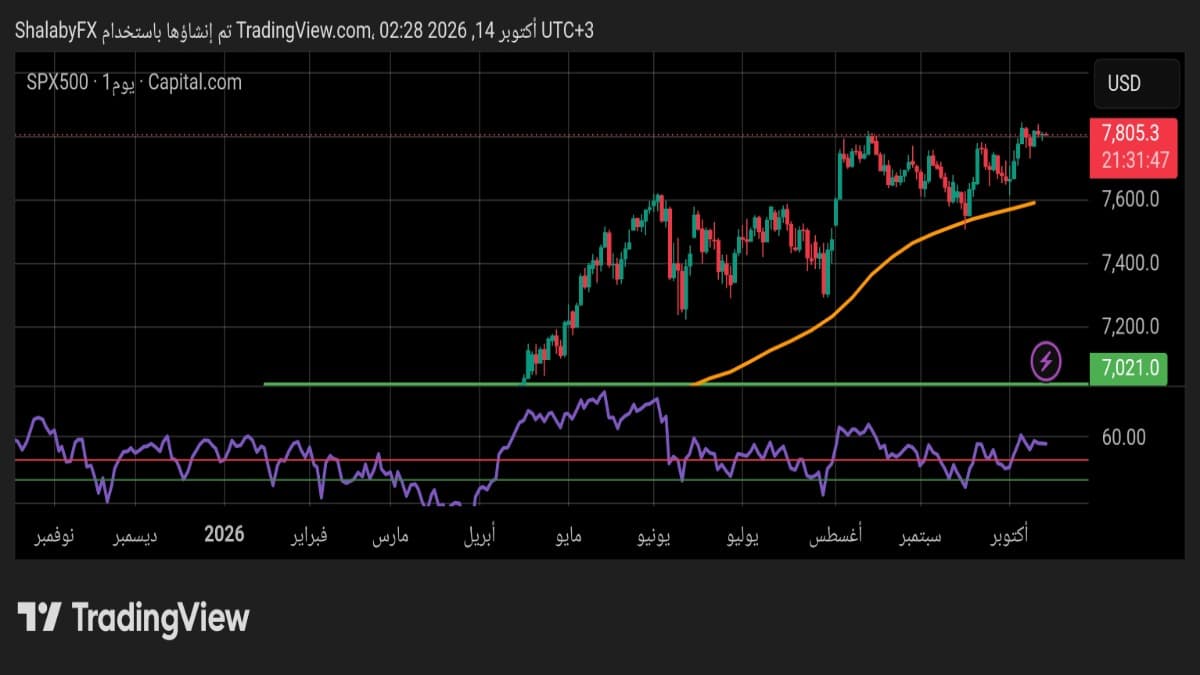Click the 60.00 RSI scale value

[1124, 437]
